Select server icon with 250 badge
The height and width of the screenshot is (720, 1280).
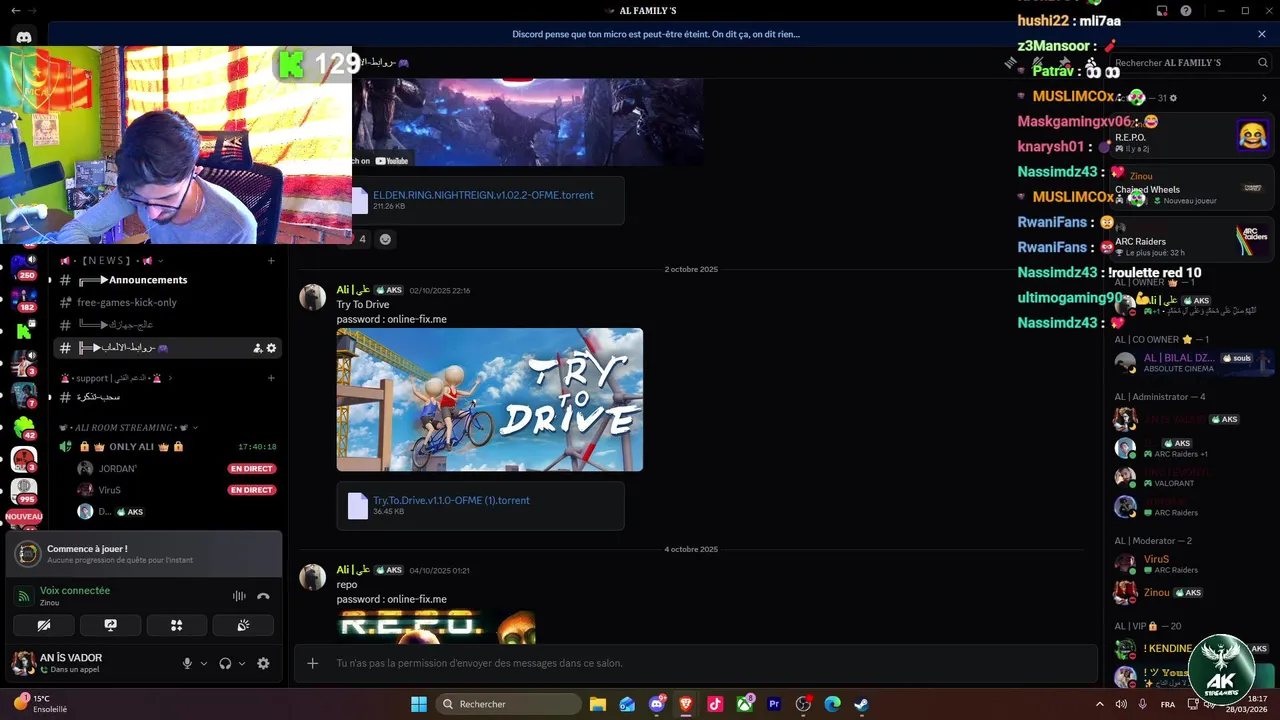pyautogui.click(x=24, y=266)
